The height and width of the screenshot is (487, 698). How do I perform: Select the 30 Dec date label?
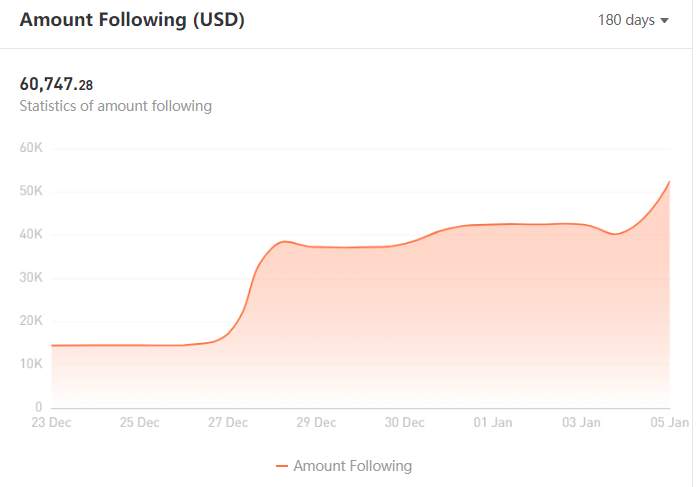click(x=404, y=422)
